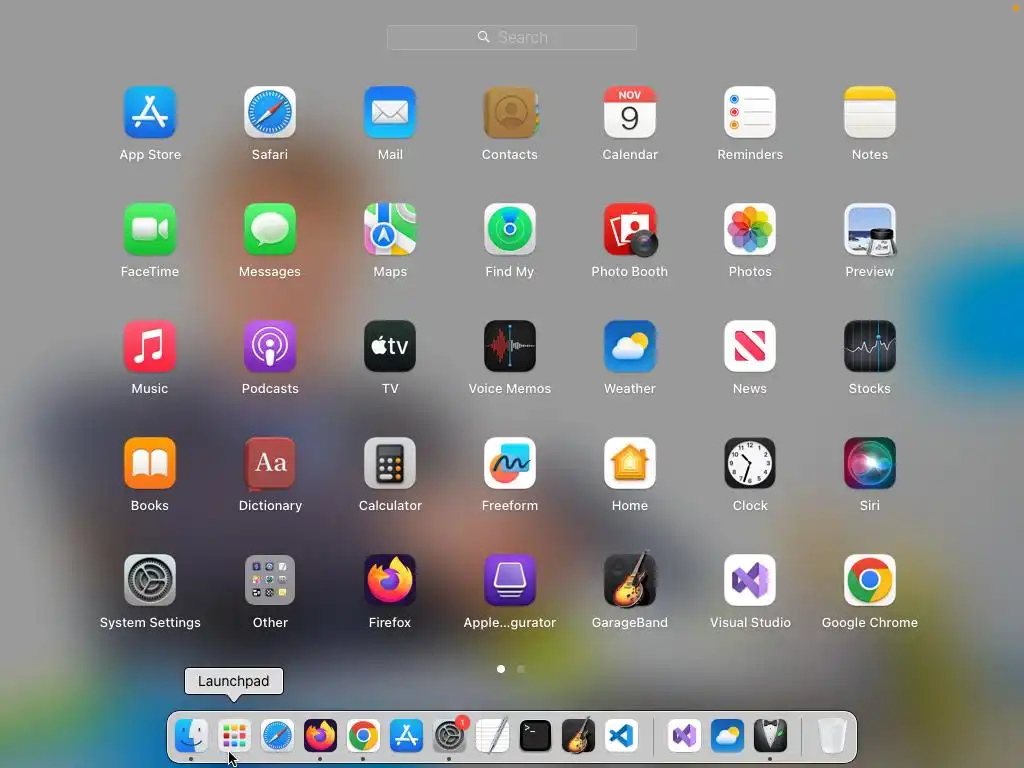The image size is (1024, 768).
Task: Launch the Music app
Action: click(x=150, y=346)
